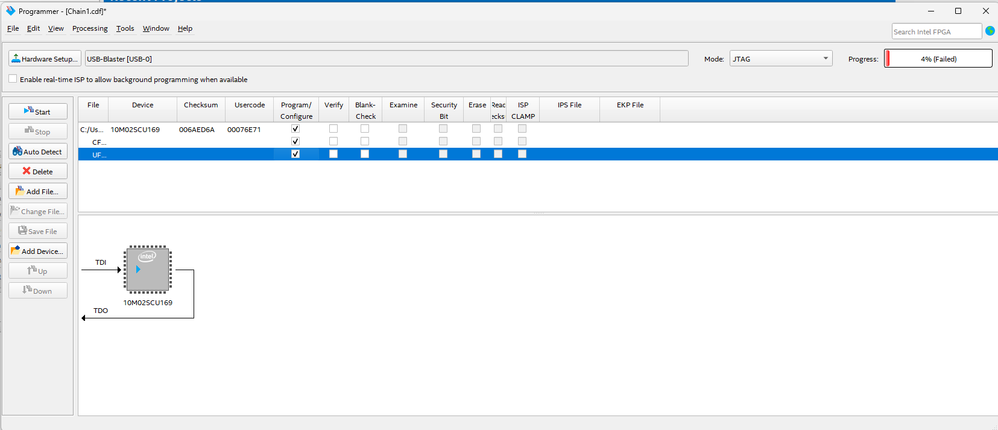
Task: Click the File column header
Action: point(94,110)
